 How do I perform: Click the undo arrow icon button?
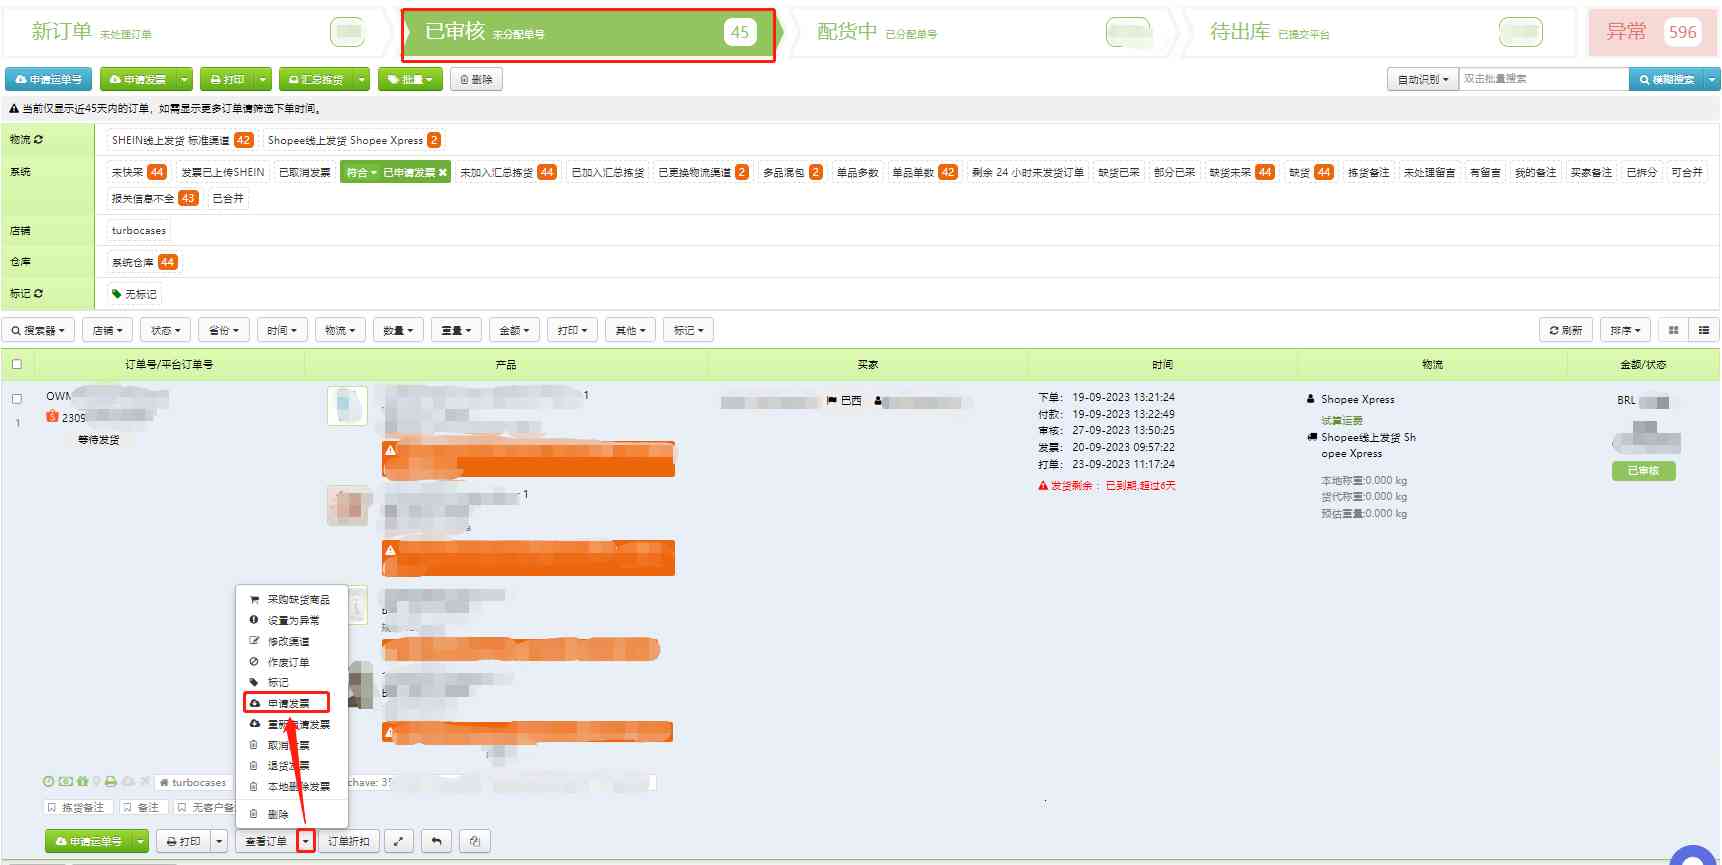436,841
